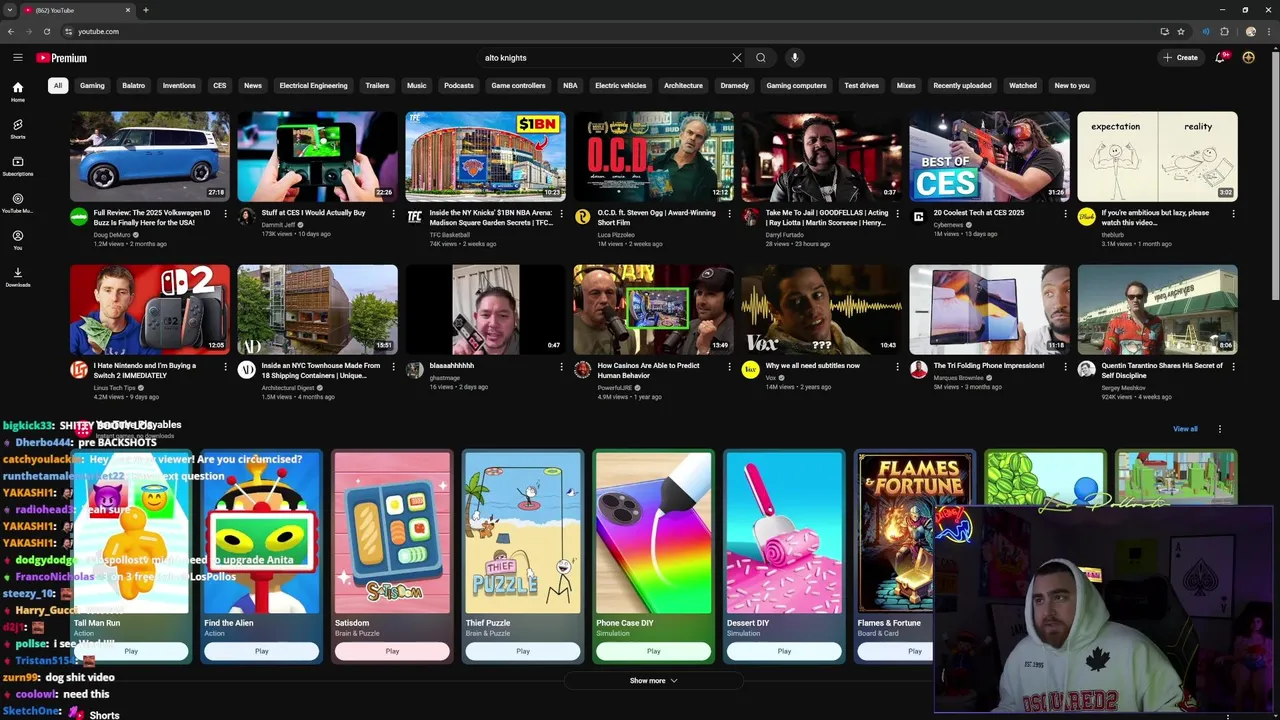This screenshot has width=1280, height=720.
Task: Open the notifications bell
Action: pyautogui.click(x=1220, y=58)
